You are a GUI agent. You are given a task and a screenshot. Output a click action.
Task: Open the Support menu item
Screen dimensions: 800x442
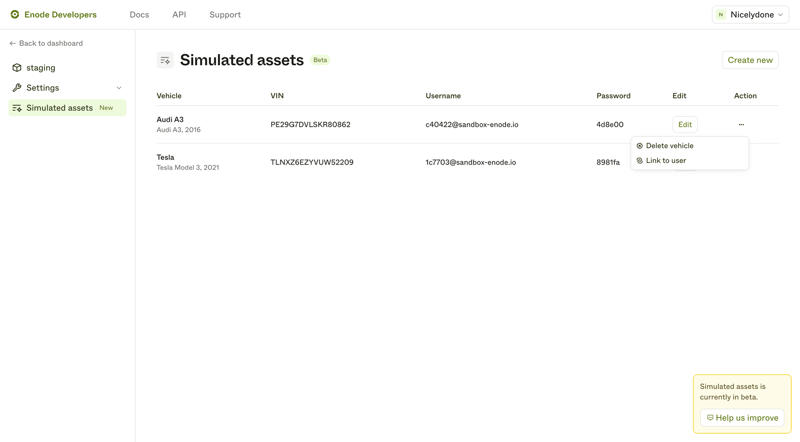[x=225, y=14]
